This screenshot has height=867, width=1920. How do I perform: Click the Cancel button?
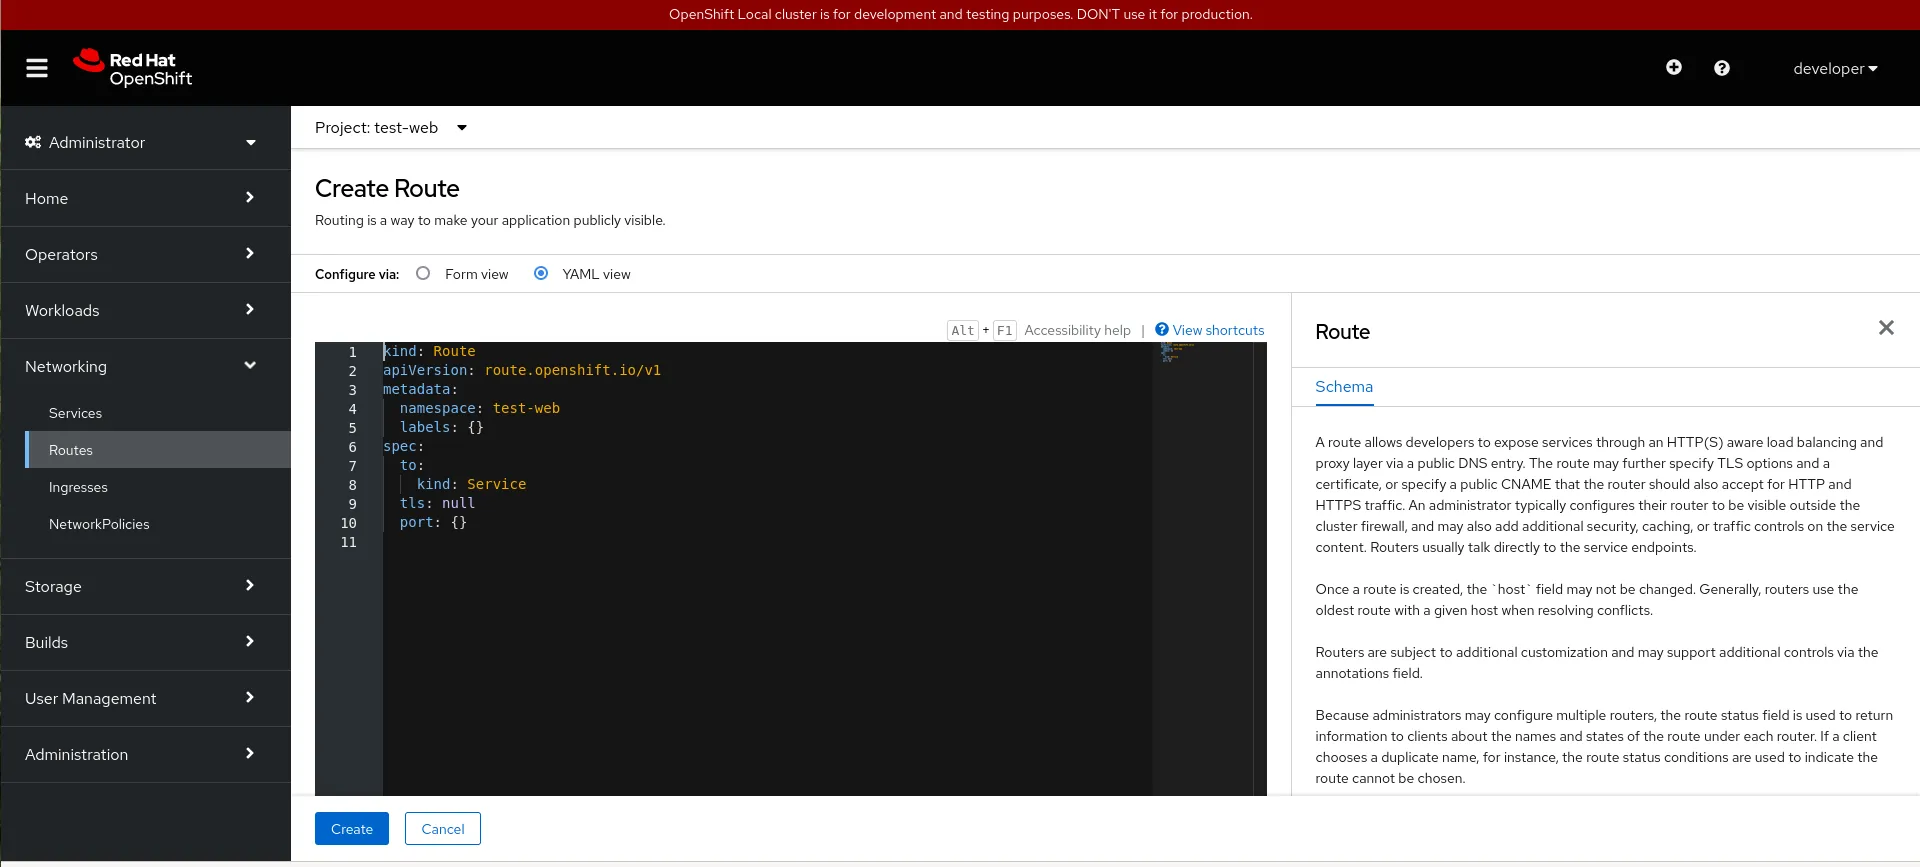click(x=442, y=829)
